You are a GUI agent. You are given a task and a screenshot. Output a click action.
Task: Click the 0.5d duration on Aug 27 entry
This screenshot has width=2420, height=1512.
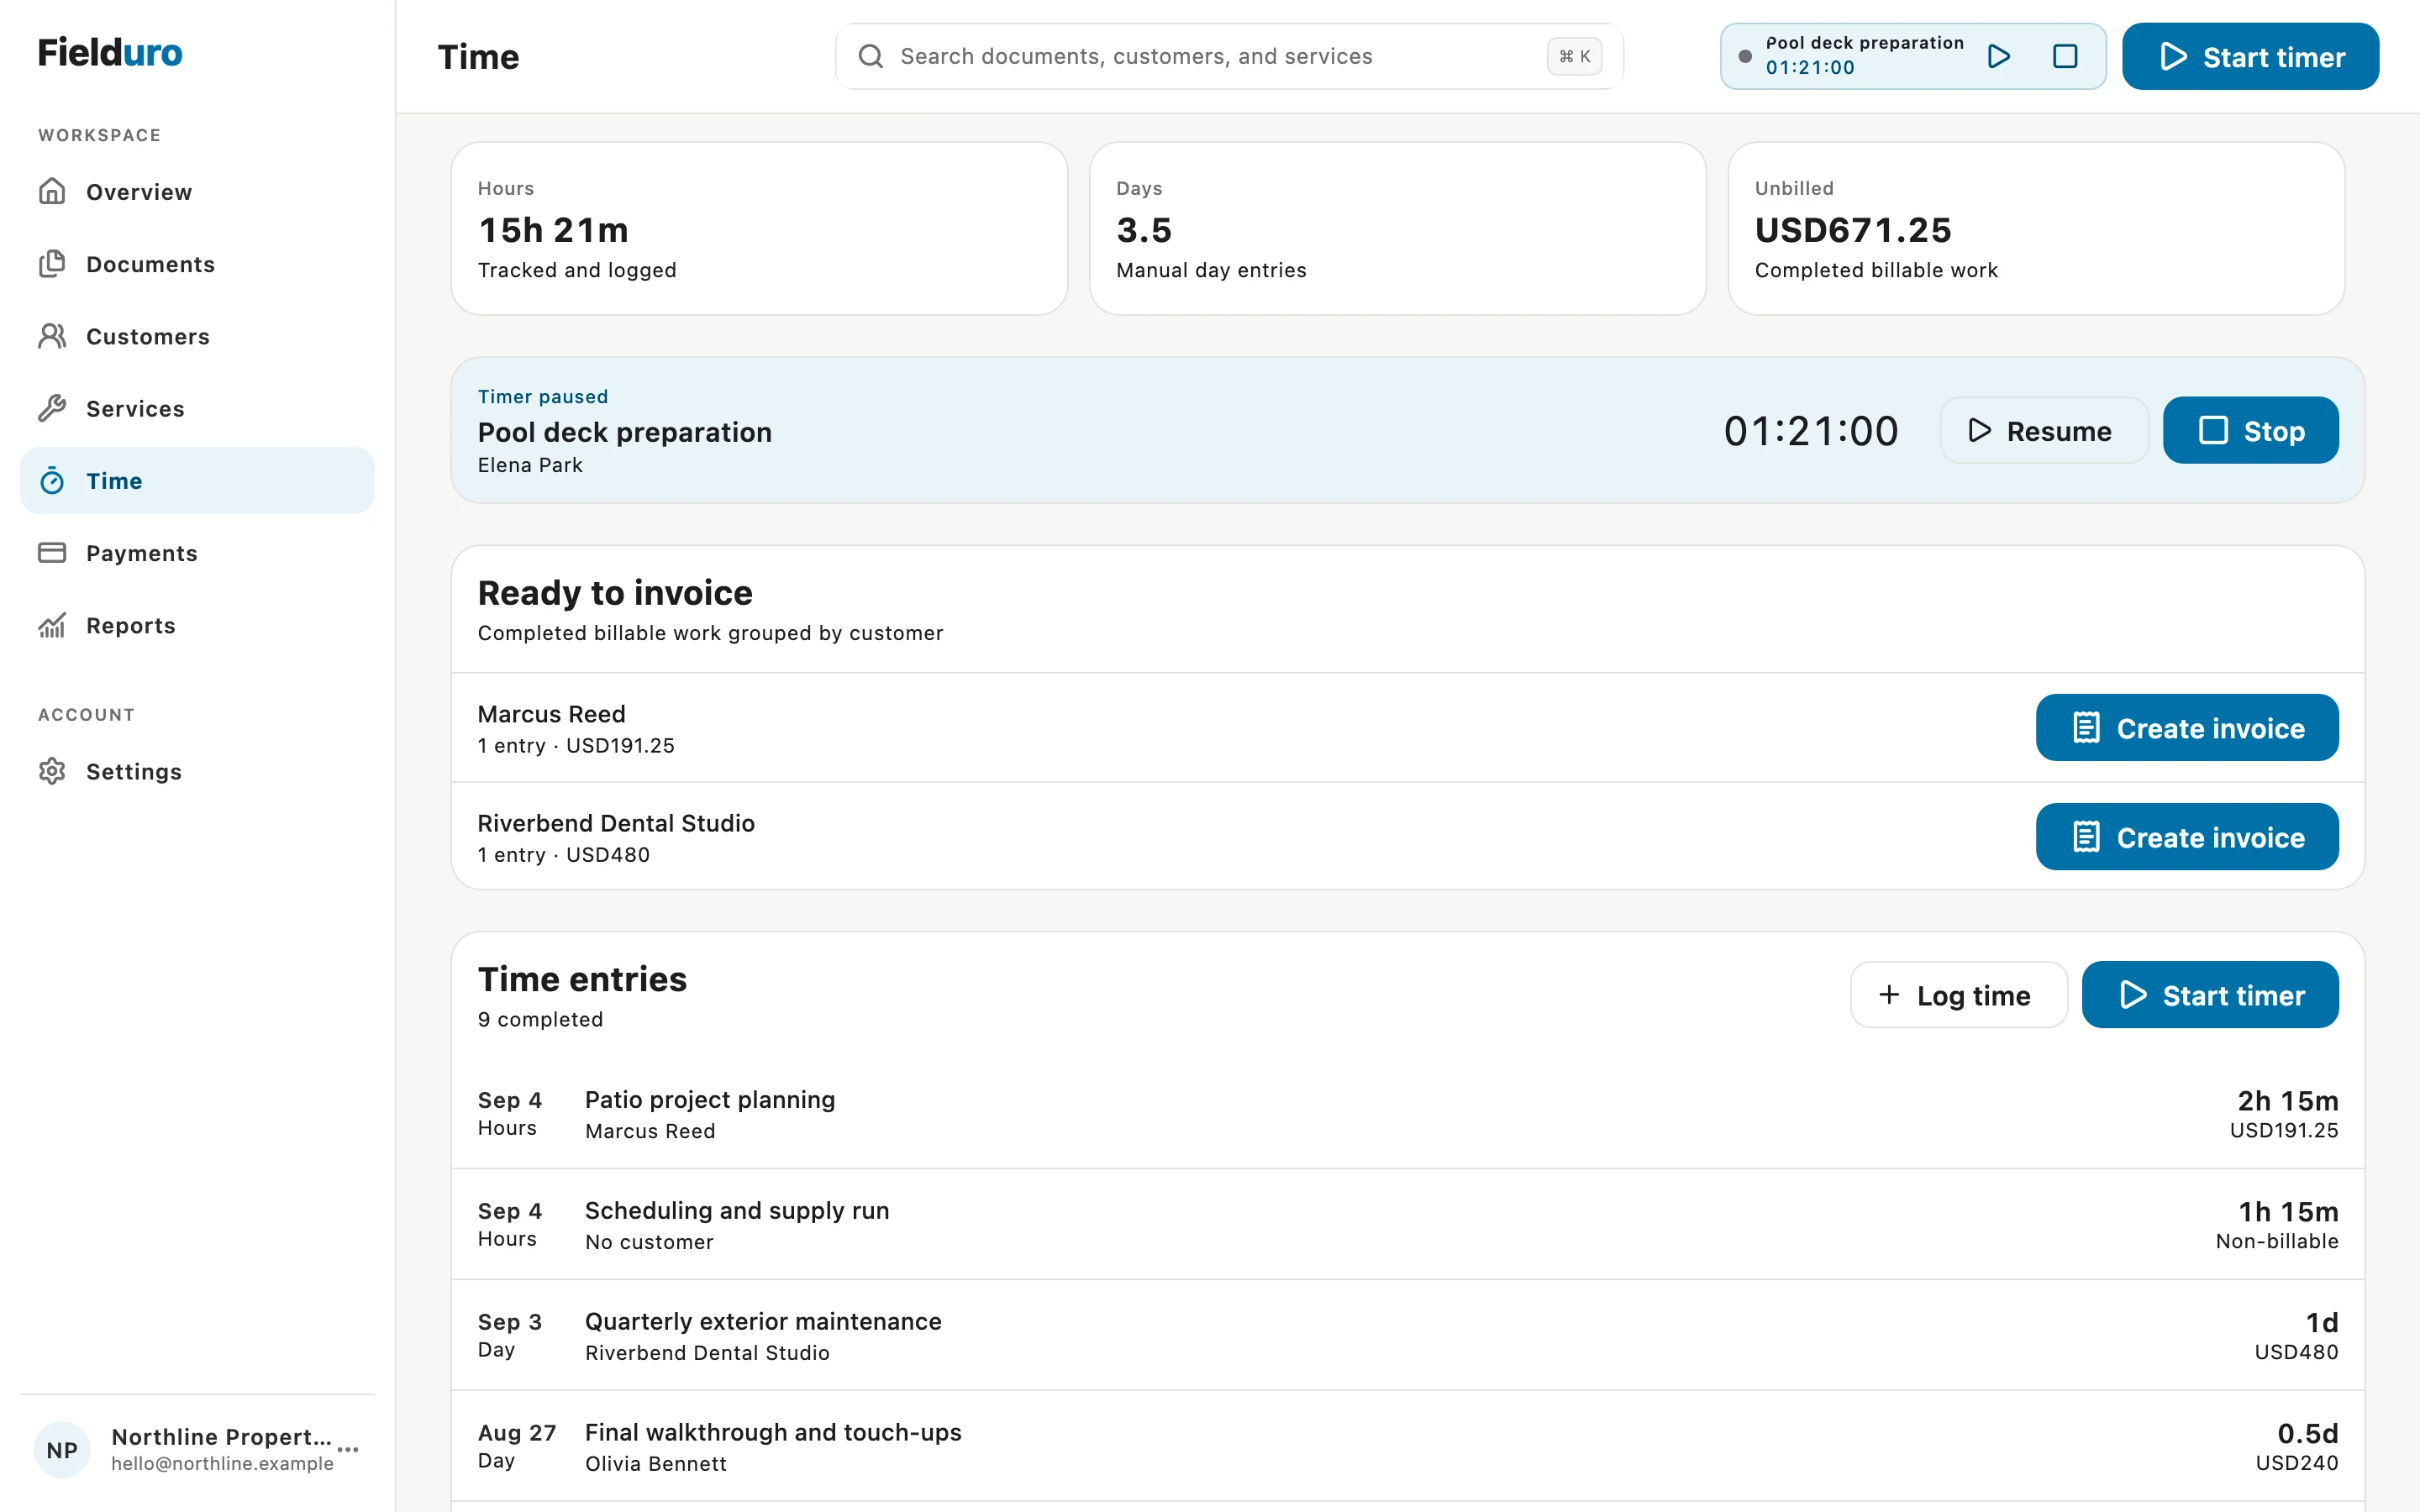click(x=2307, y=1433)
